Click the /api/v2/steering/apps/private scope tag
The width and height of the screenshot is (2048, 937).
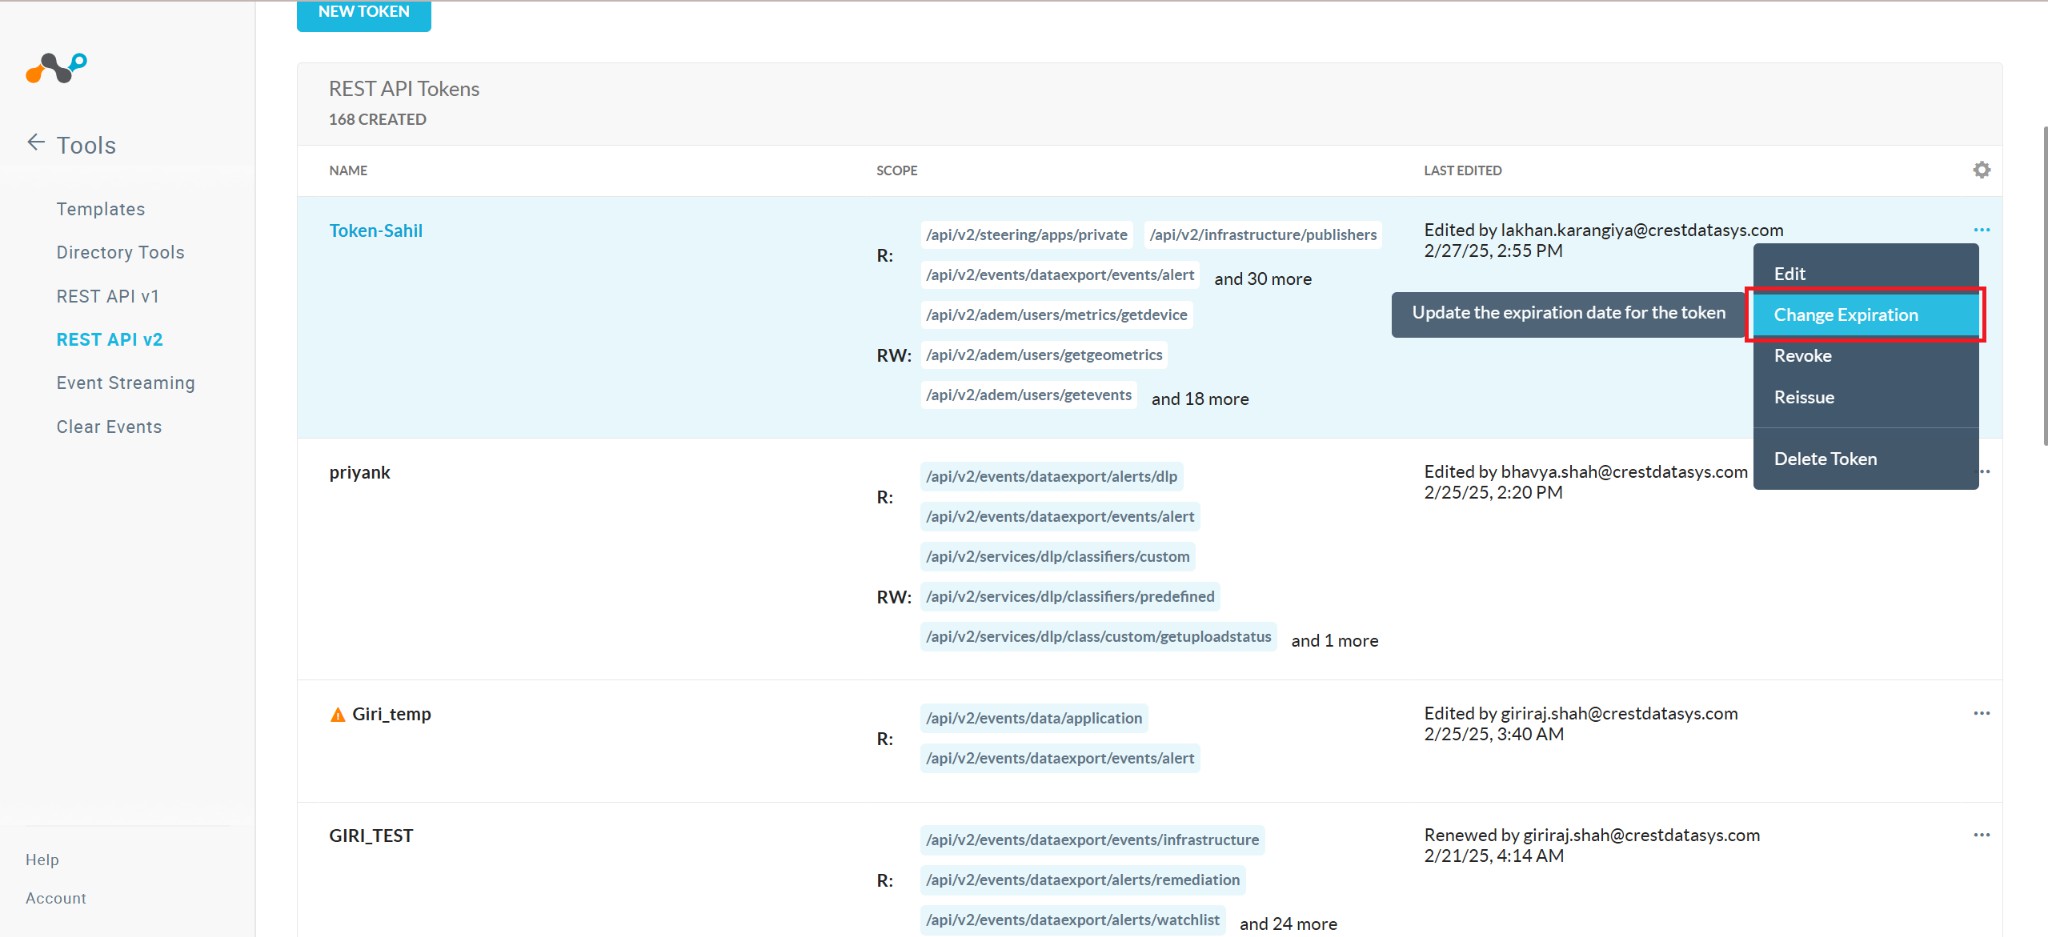1026,235
